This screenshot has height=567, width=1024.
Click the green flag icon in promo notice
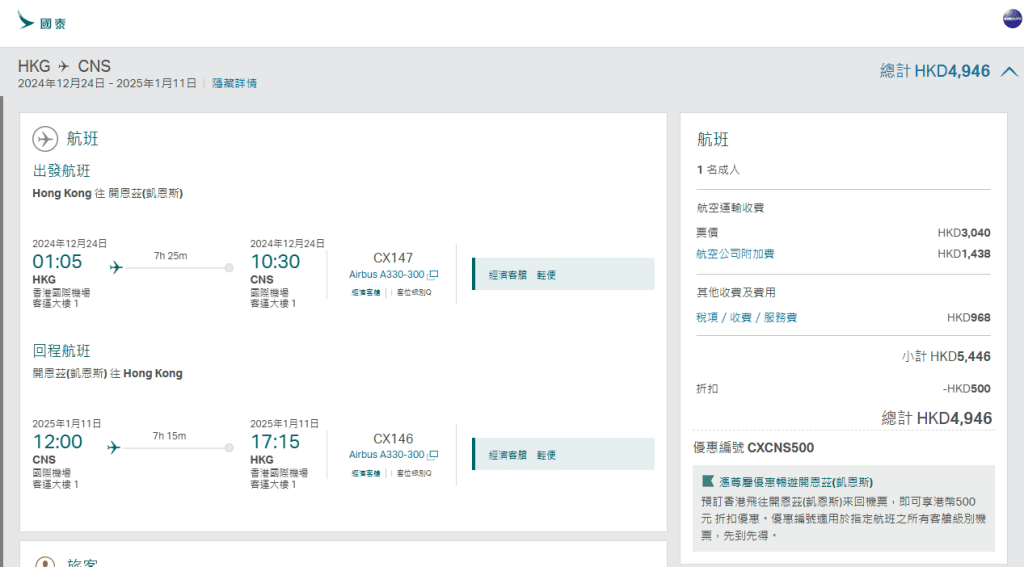(x=708, y=481)
